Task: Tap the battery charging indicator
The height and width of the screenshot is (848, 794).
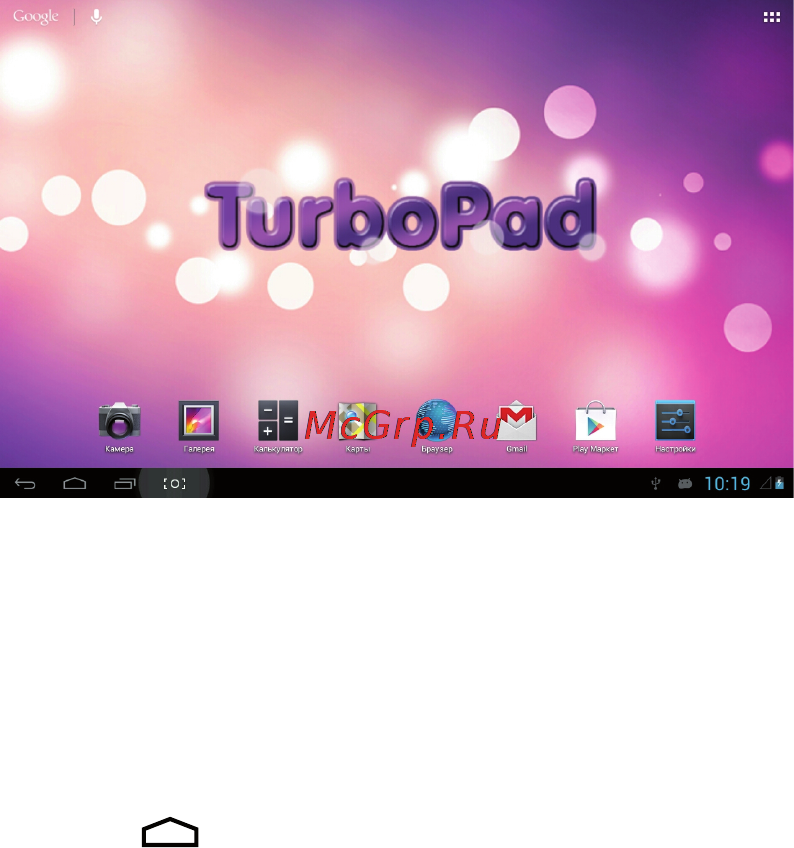Action: [779, 483]
